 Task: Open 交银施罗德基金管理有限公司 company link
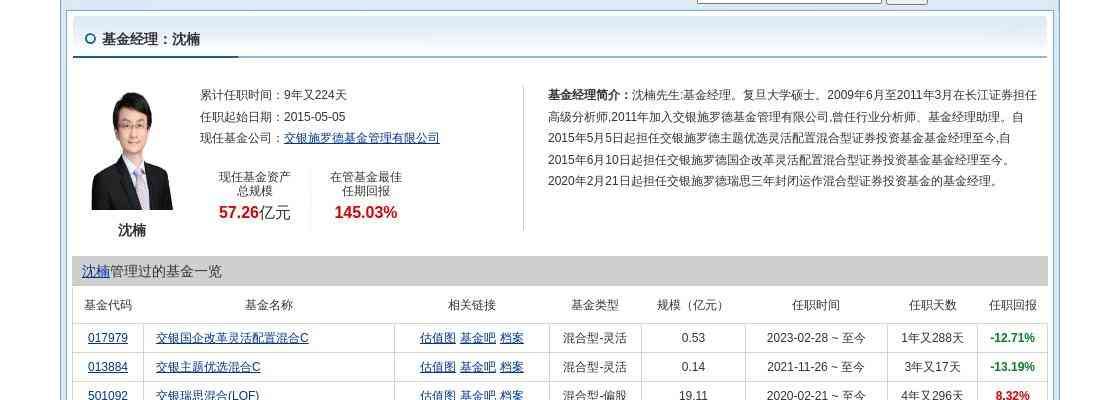361,138
